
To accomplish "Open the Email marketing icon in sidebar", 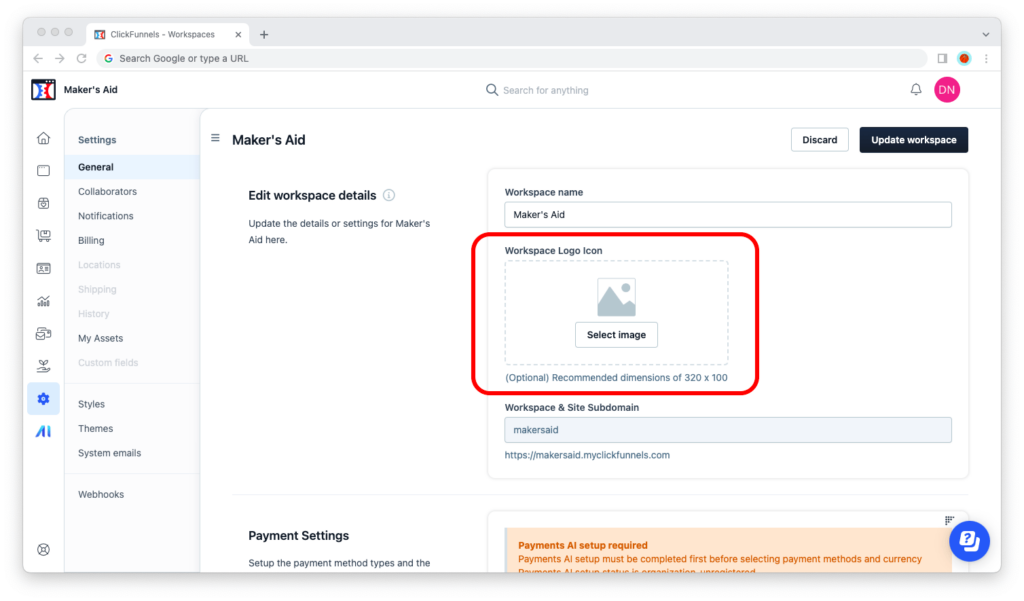I will (x=43, y=334).
